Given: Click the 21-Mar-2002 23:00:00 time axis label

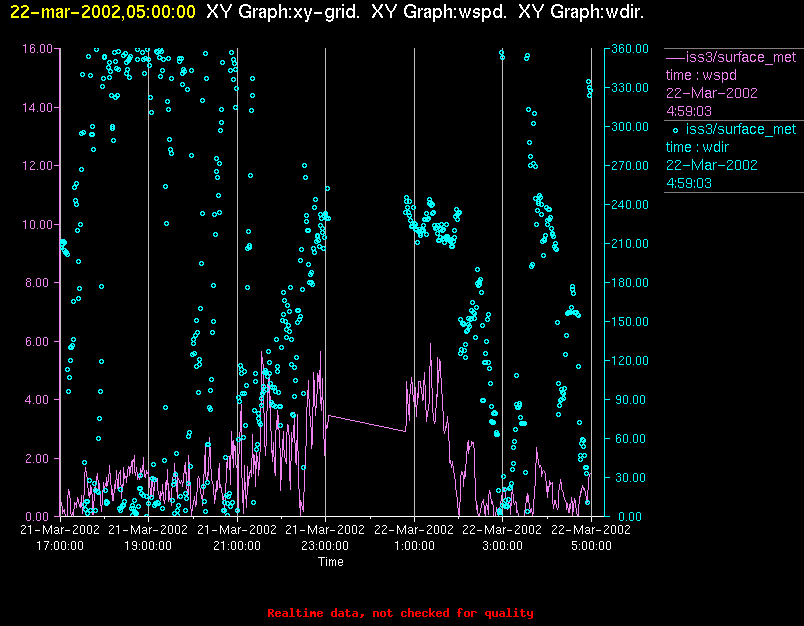Looking at the screenshot, I should coord(325,537).
